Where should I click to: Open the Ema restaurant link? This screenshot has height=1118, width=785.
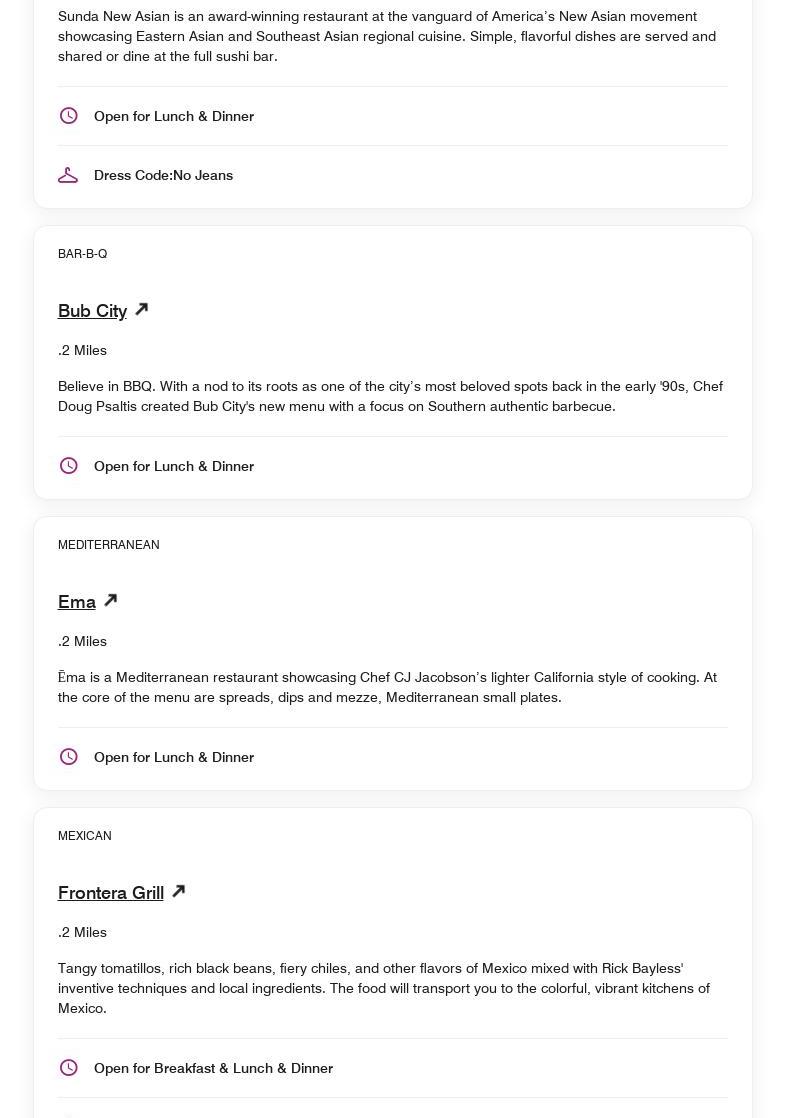77,602
